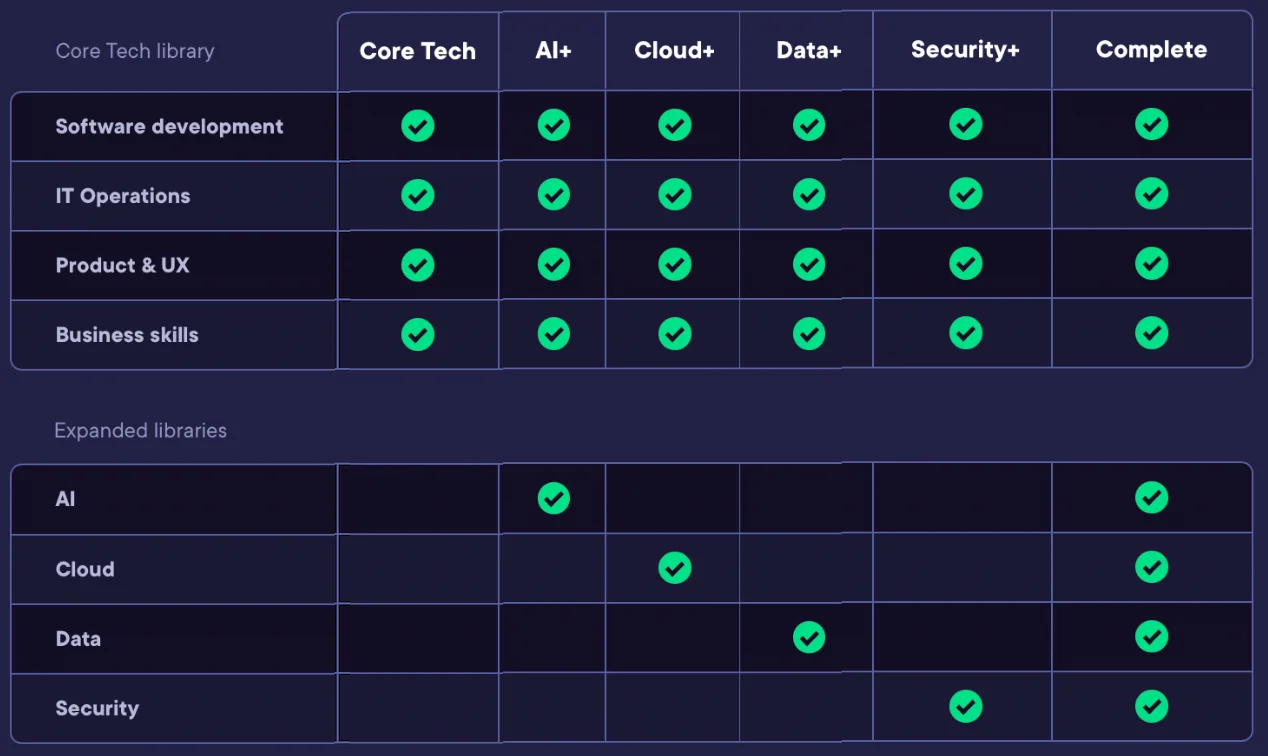Click the Security row label

(97, 708)
